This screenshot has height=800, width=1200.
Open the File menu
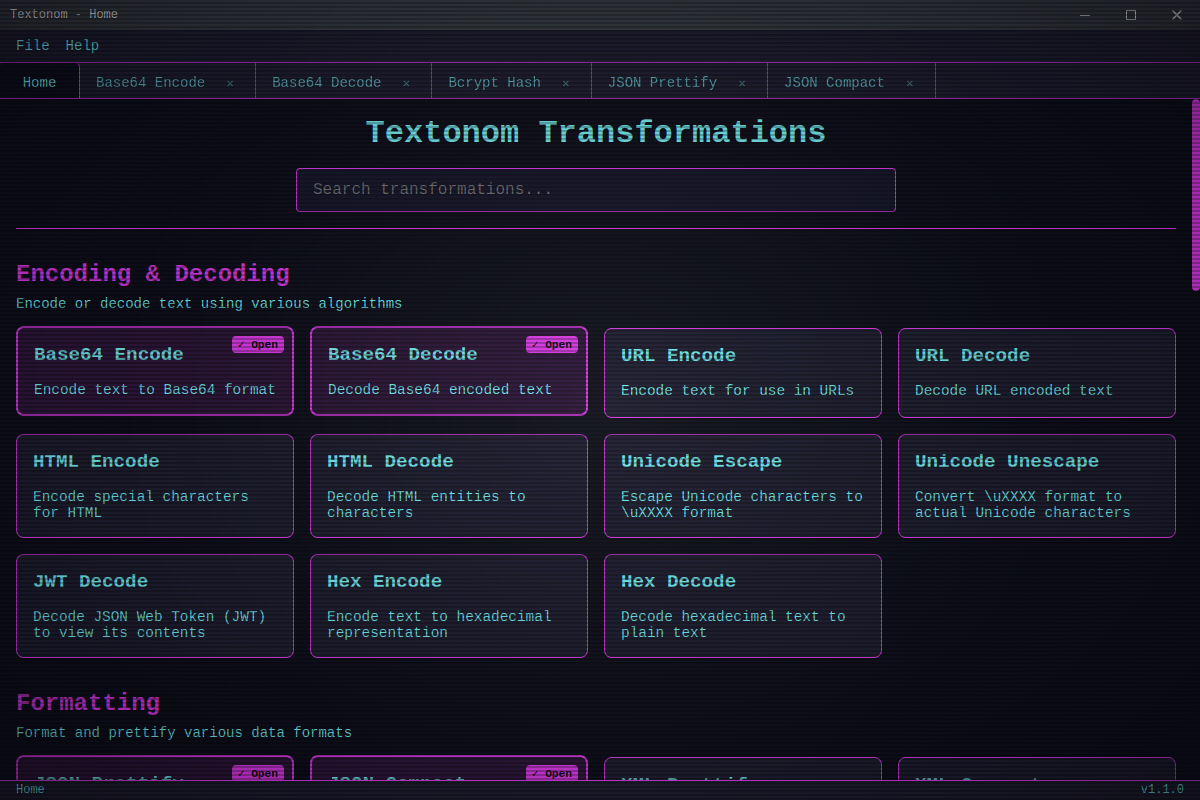(x=32, y=45)
